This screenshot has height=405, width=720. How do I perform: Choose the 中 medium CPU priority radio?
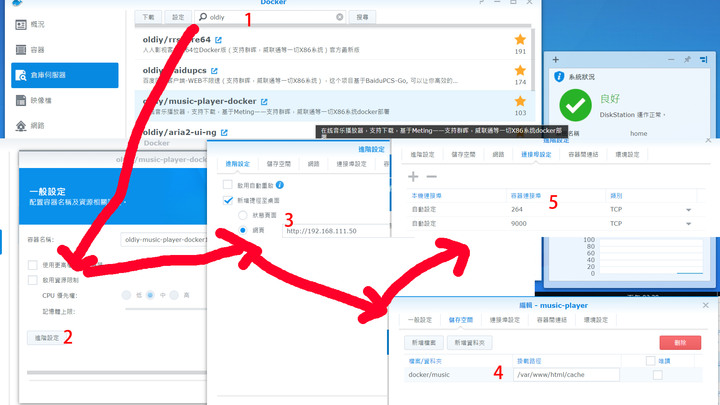point(150,295)
